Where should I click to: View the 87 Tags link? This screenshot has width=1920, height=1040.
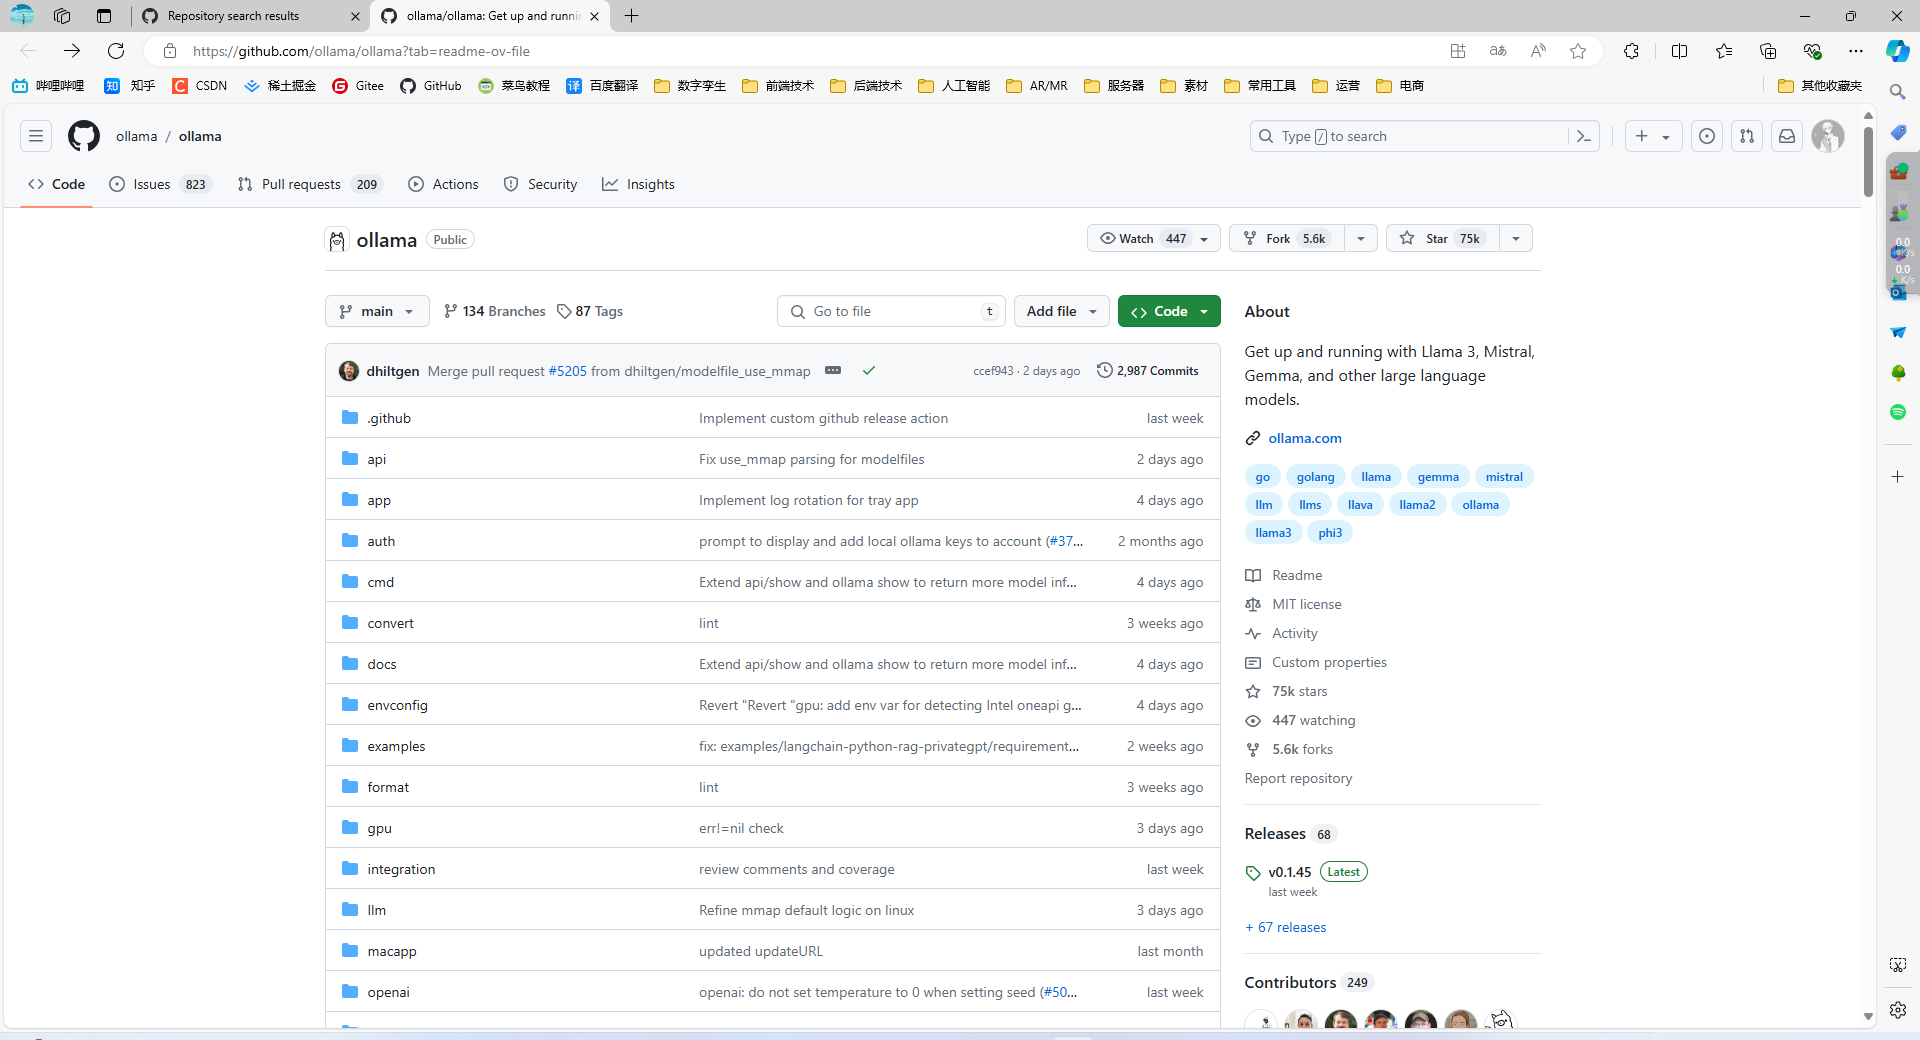590,311
